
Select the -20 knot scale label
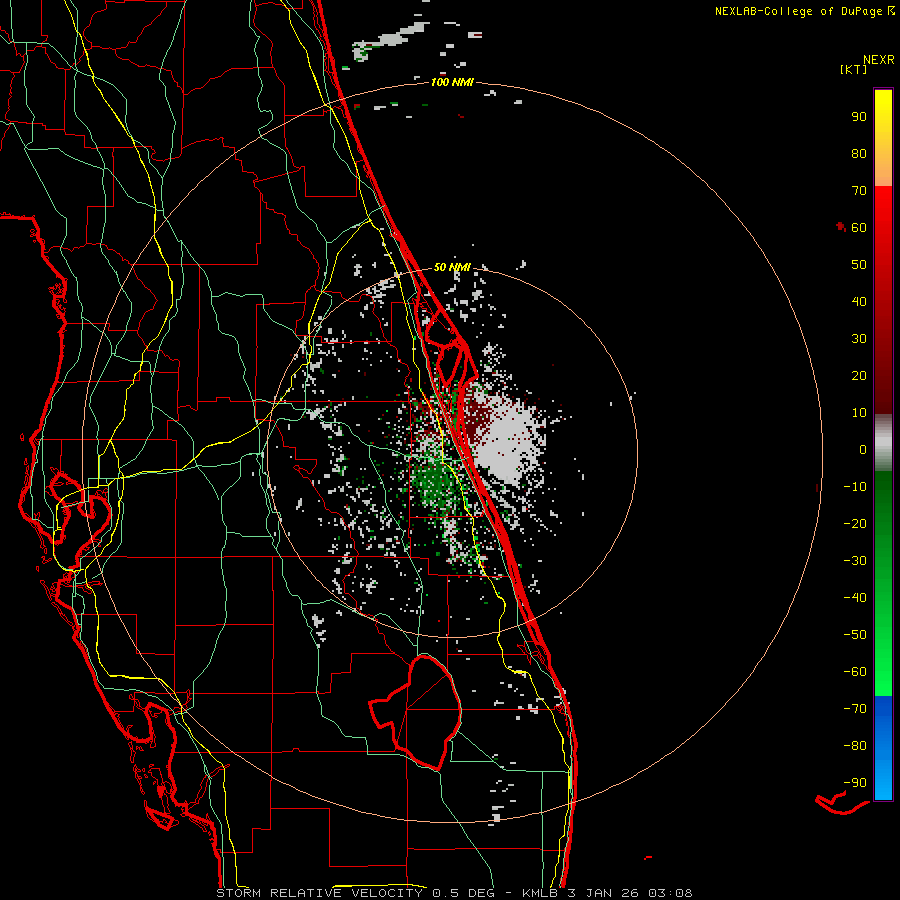click(855, 523)
